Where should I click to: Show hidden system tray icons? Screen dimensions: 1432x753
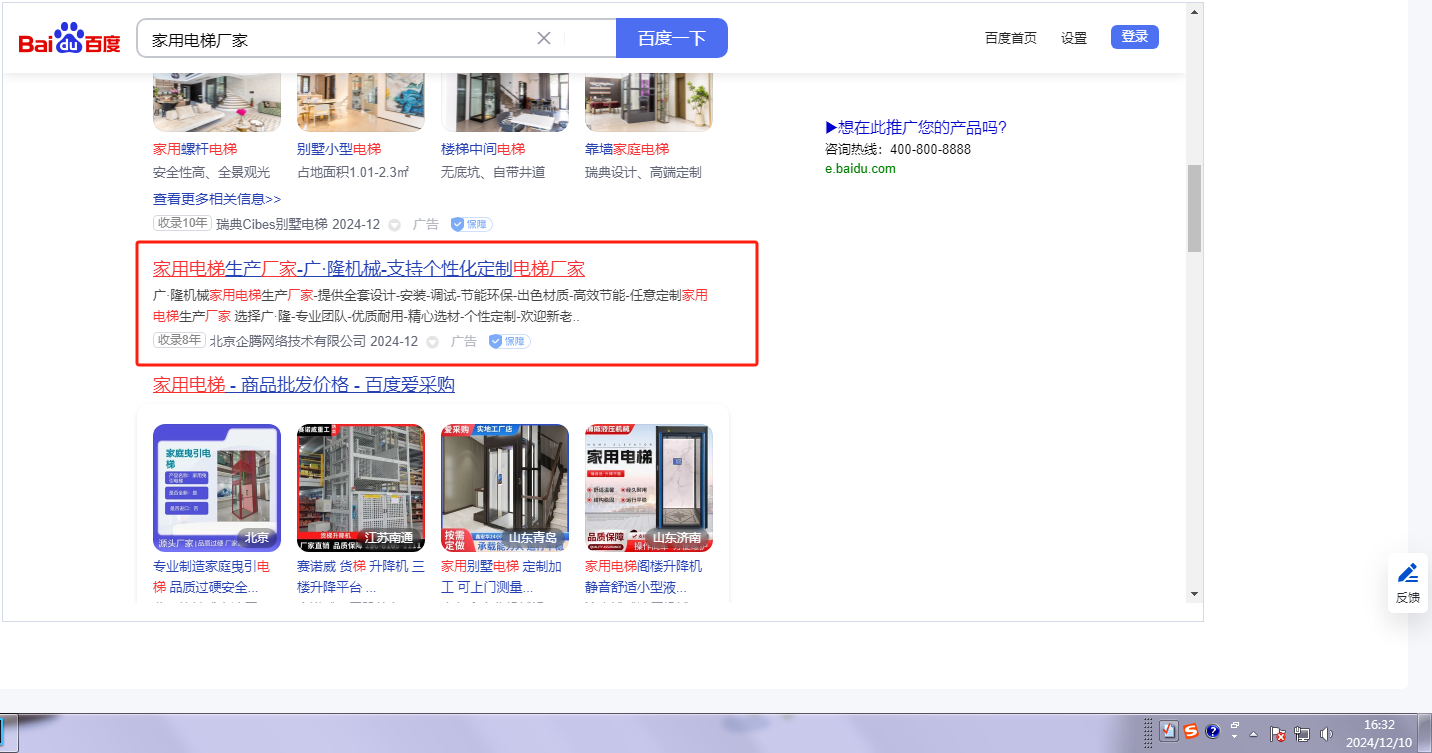click(x=1254, y=733)
